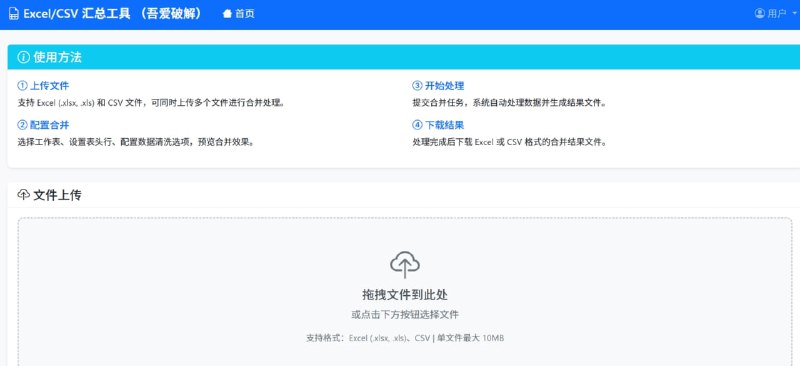The image size is (800, 366).
Task: Click the home icon beside 首页
Action: pos(227,14)
